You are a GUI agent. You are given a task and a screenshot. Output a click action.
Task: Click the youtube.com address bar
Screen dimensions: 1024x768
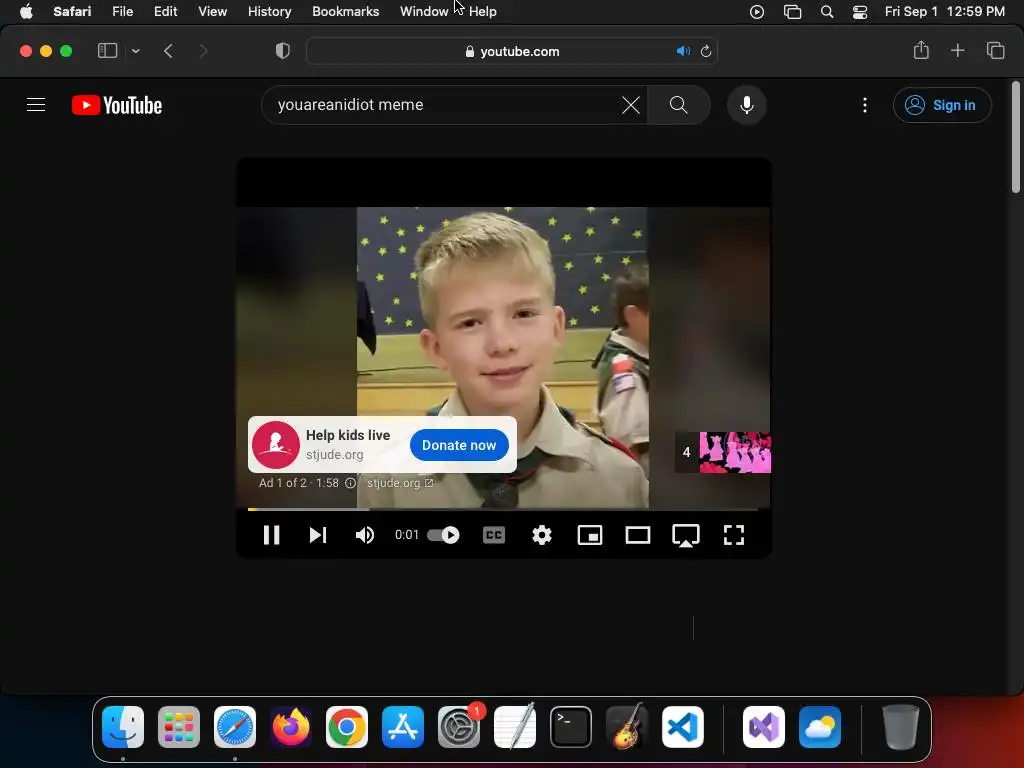(x=512, y=51)
